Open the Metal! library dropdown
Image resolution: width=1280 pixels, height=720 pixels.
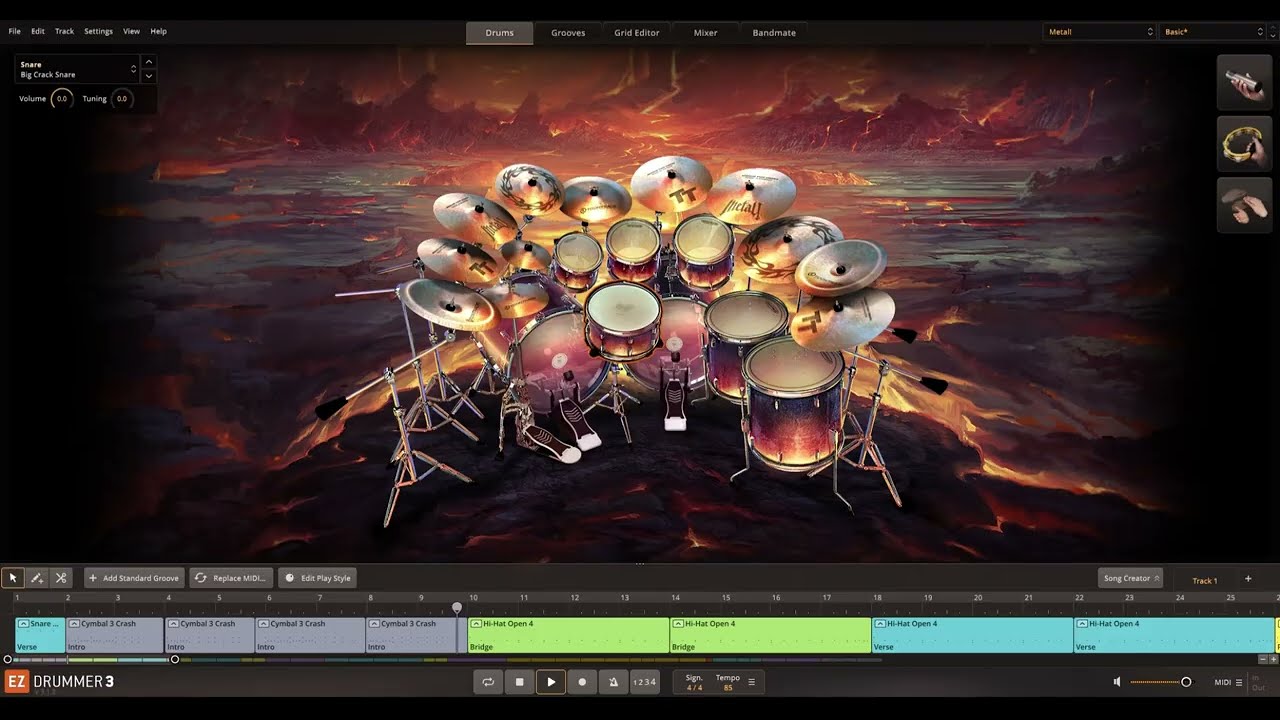tap(1099, 32)
